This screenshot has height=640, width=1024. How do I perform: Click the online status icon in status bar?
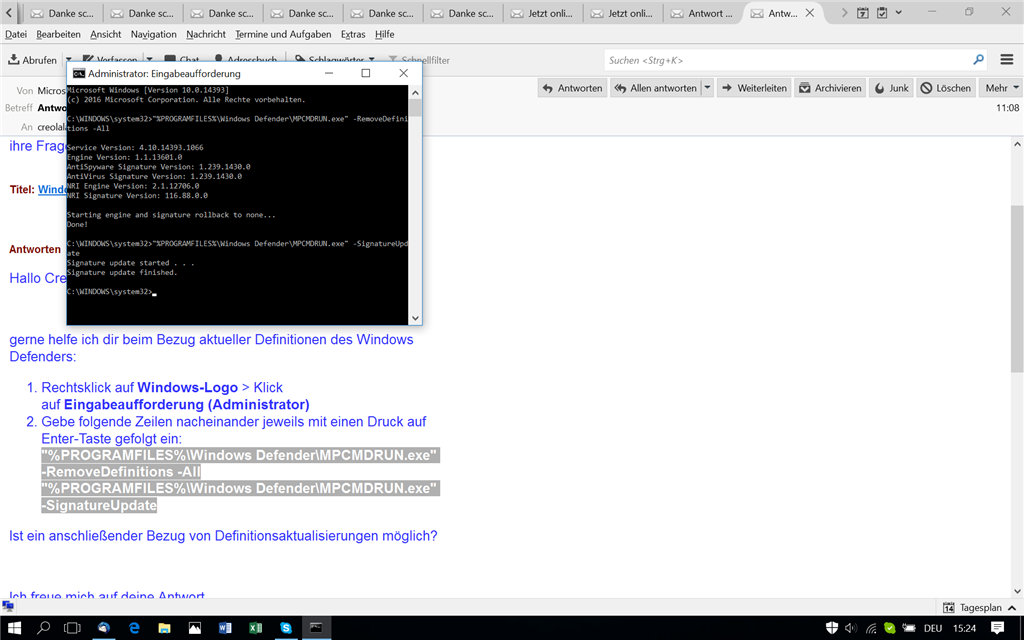tap(8, 607)
